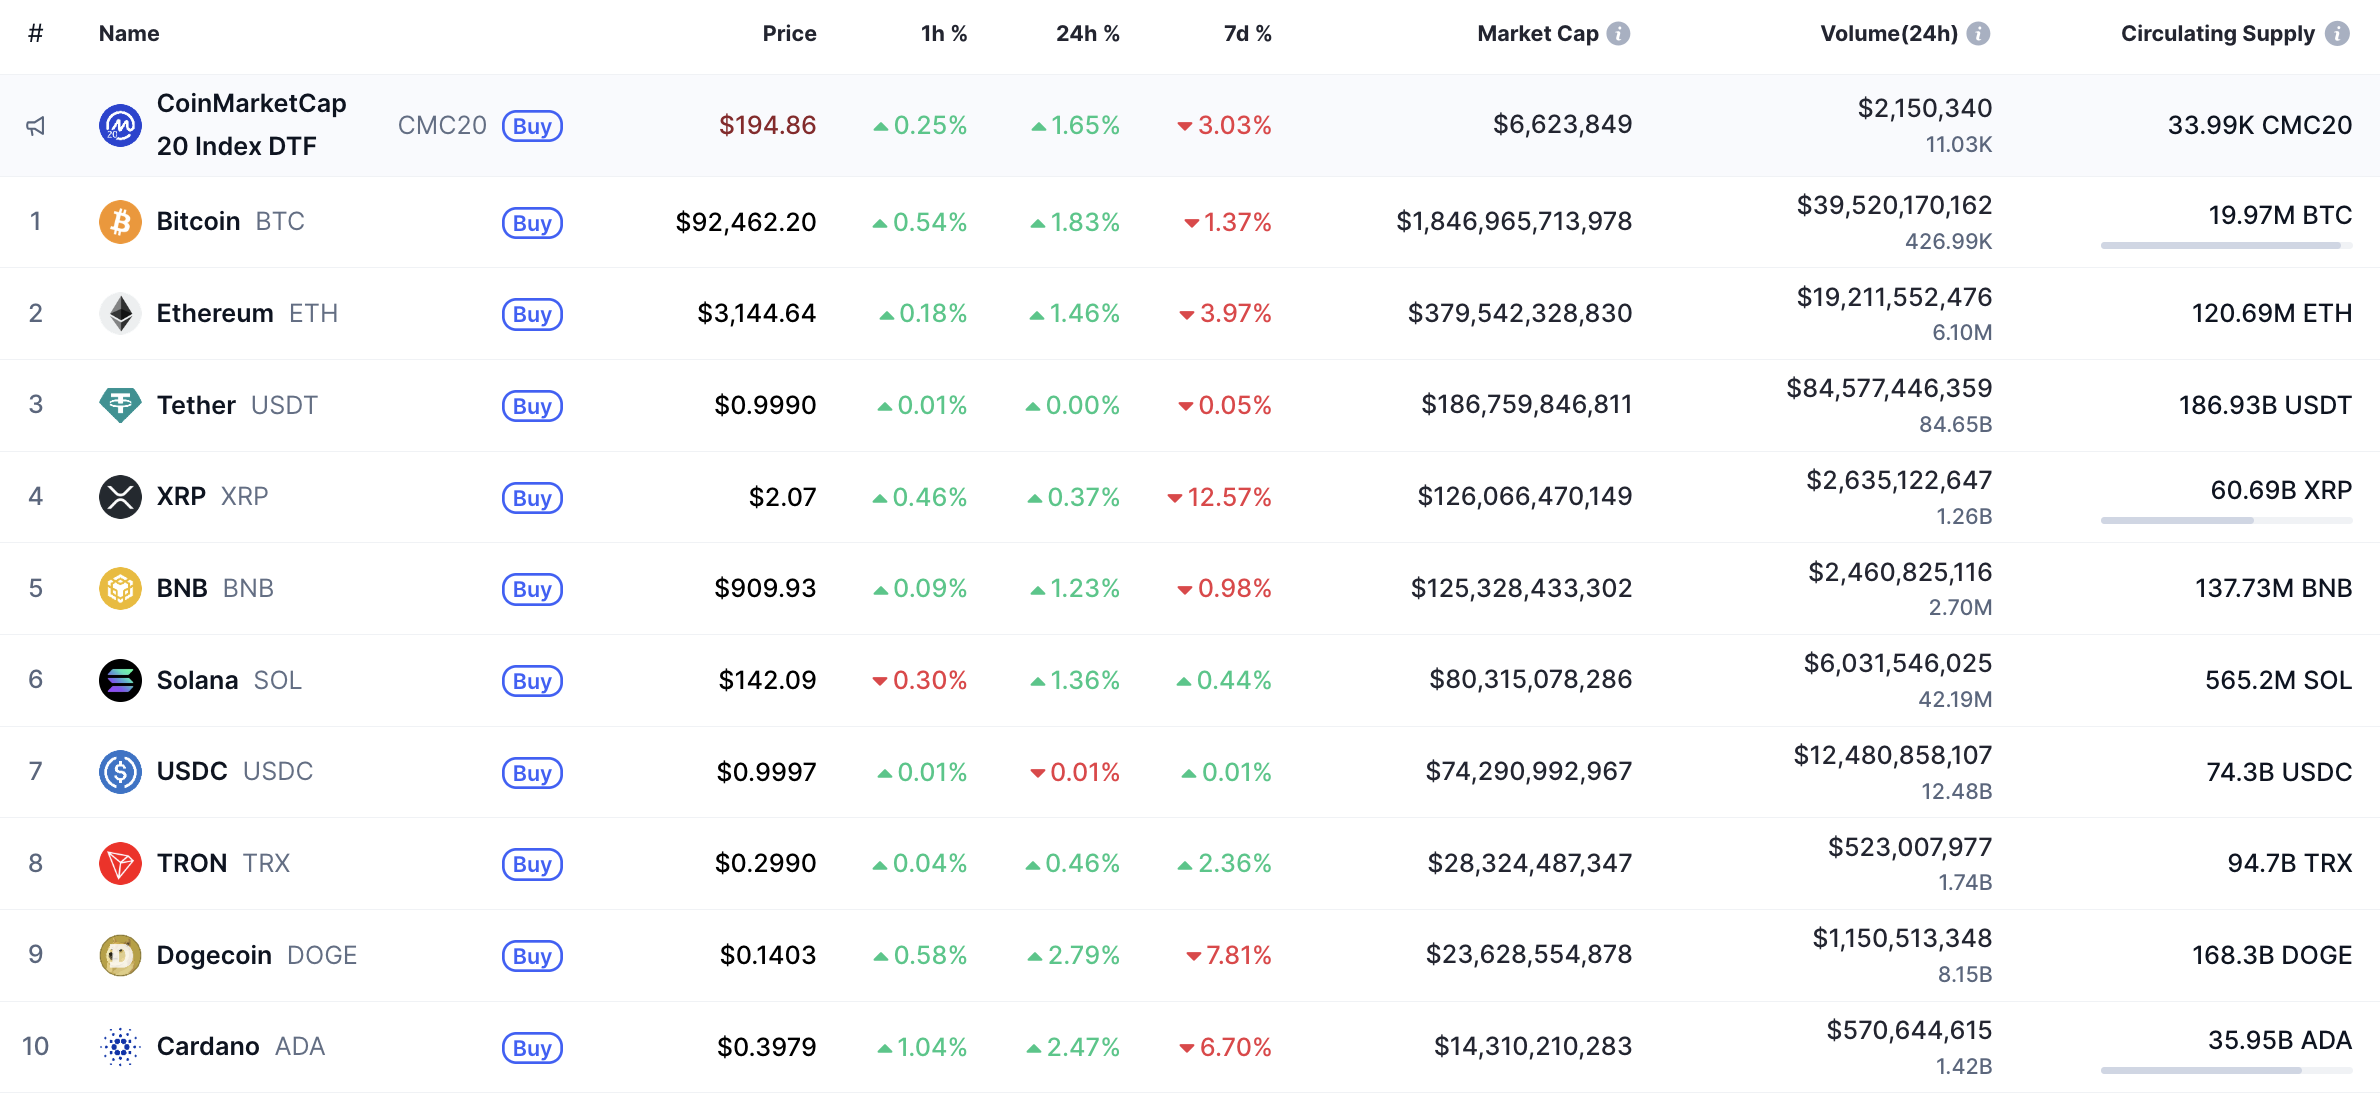Screen dimensions: 2380x1094
Task: Click the Solana logo icon
Action: click(x=120, y=680)
